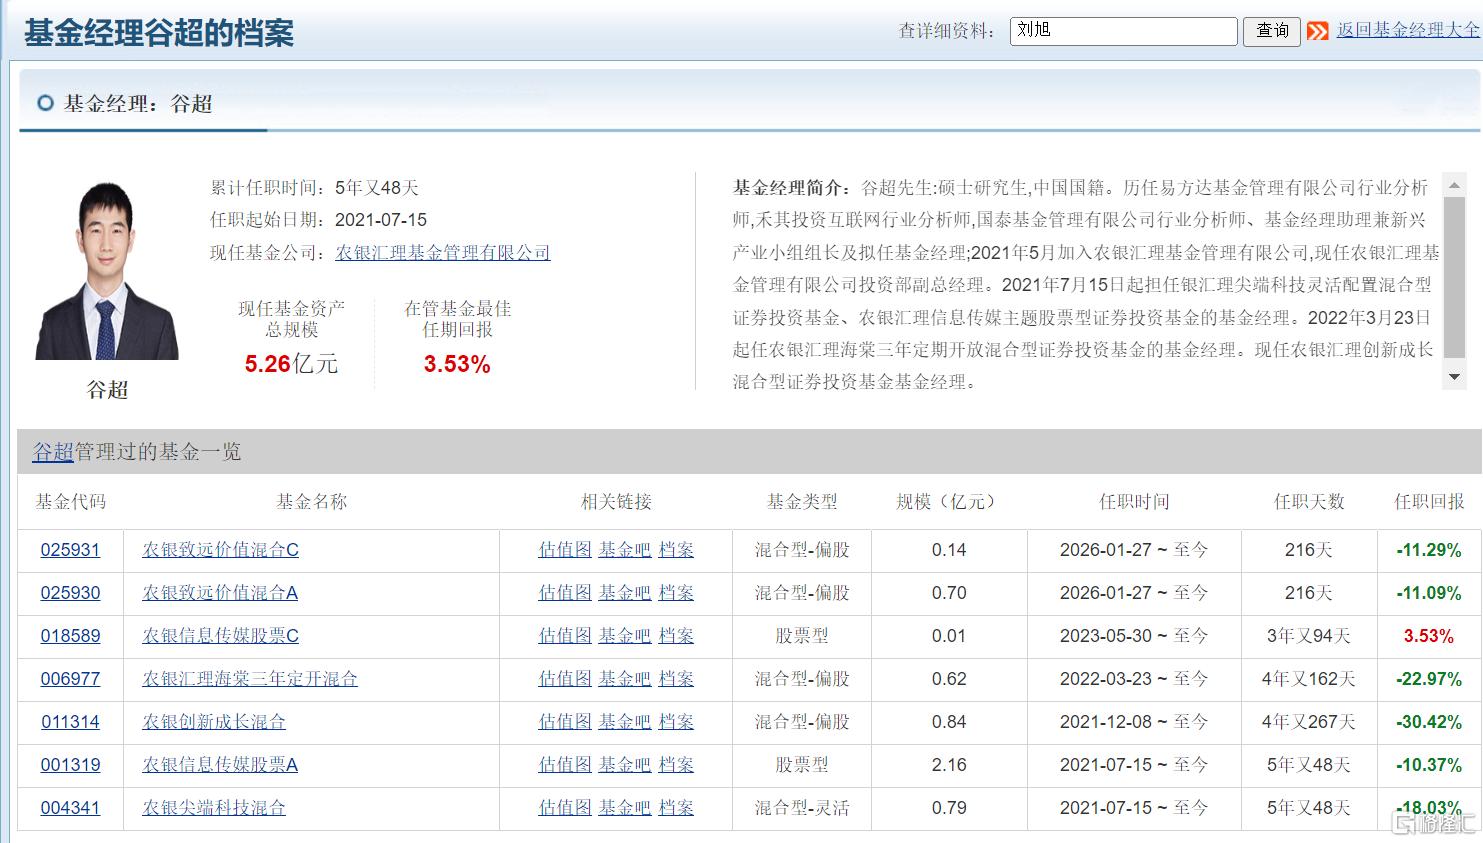Open the 农银汇理海棠三年定开混合 fund link
The width and height of the screenshot is (1483, 843).
click(x=250, y=679)
